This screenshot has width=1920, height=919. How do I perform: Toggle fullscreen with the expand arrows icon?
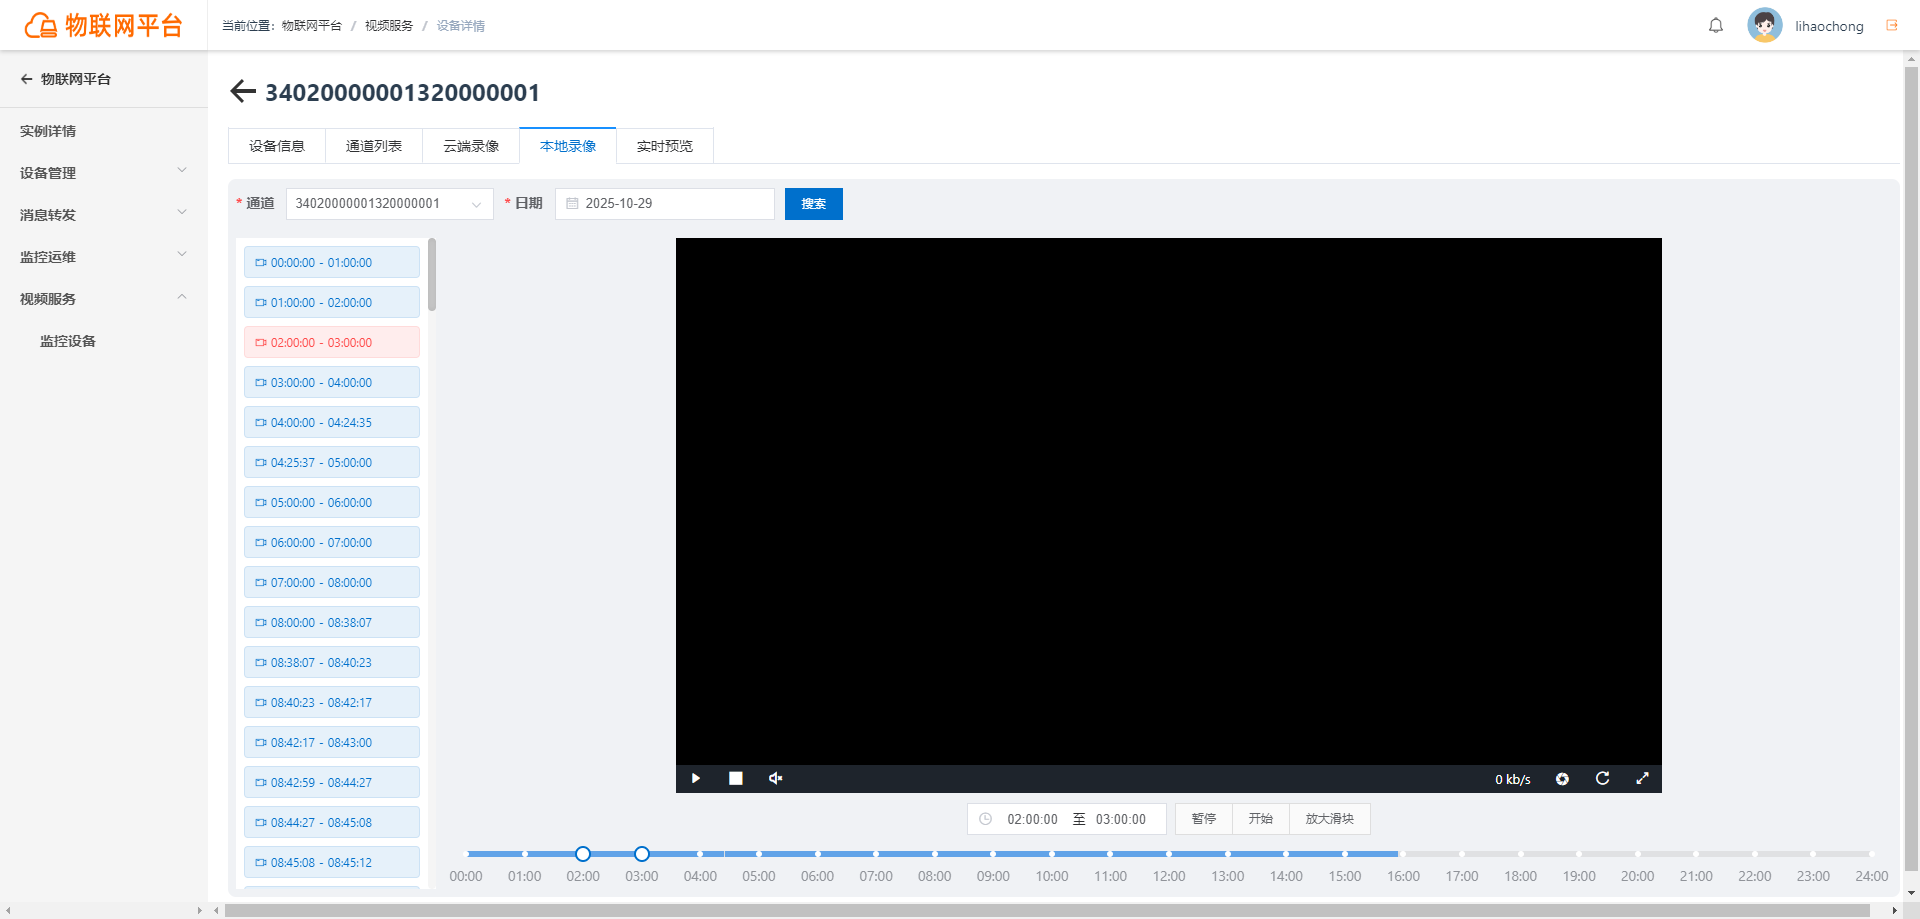[1642, 779]
